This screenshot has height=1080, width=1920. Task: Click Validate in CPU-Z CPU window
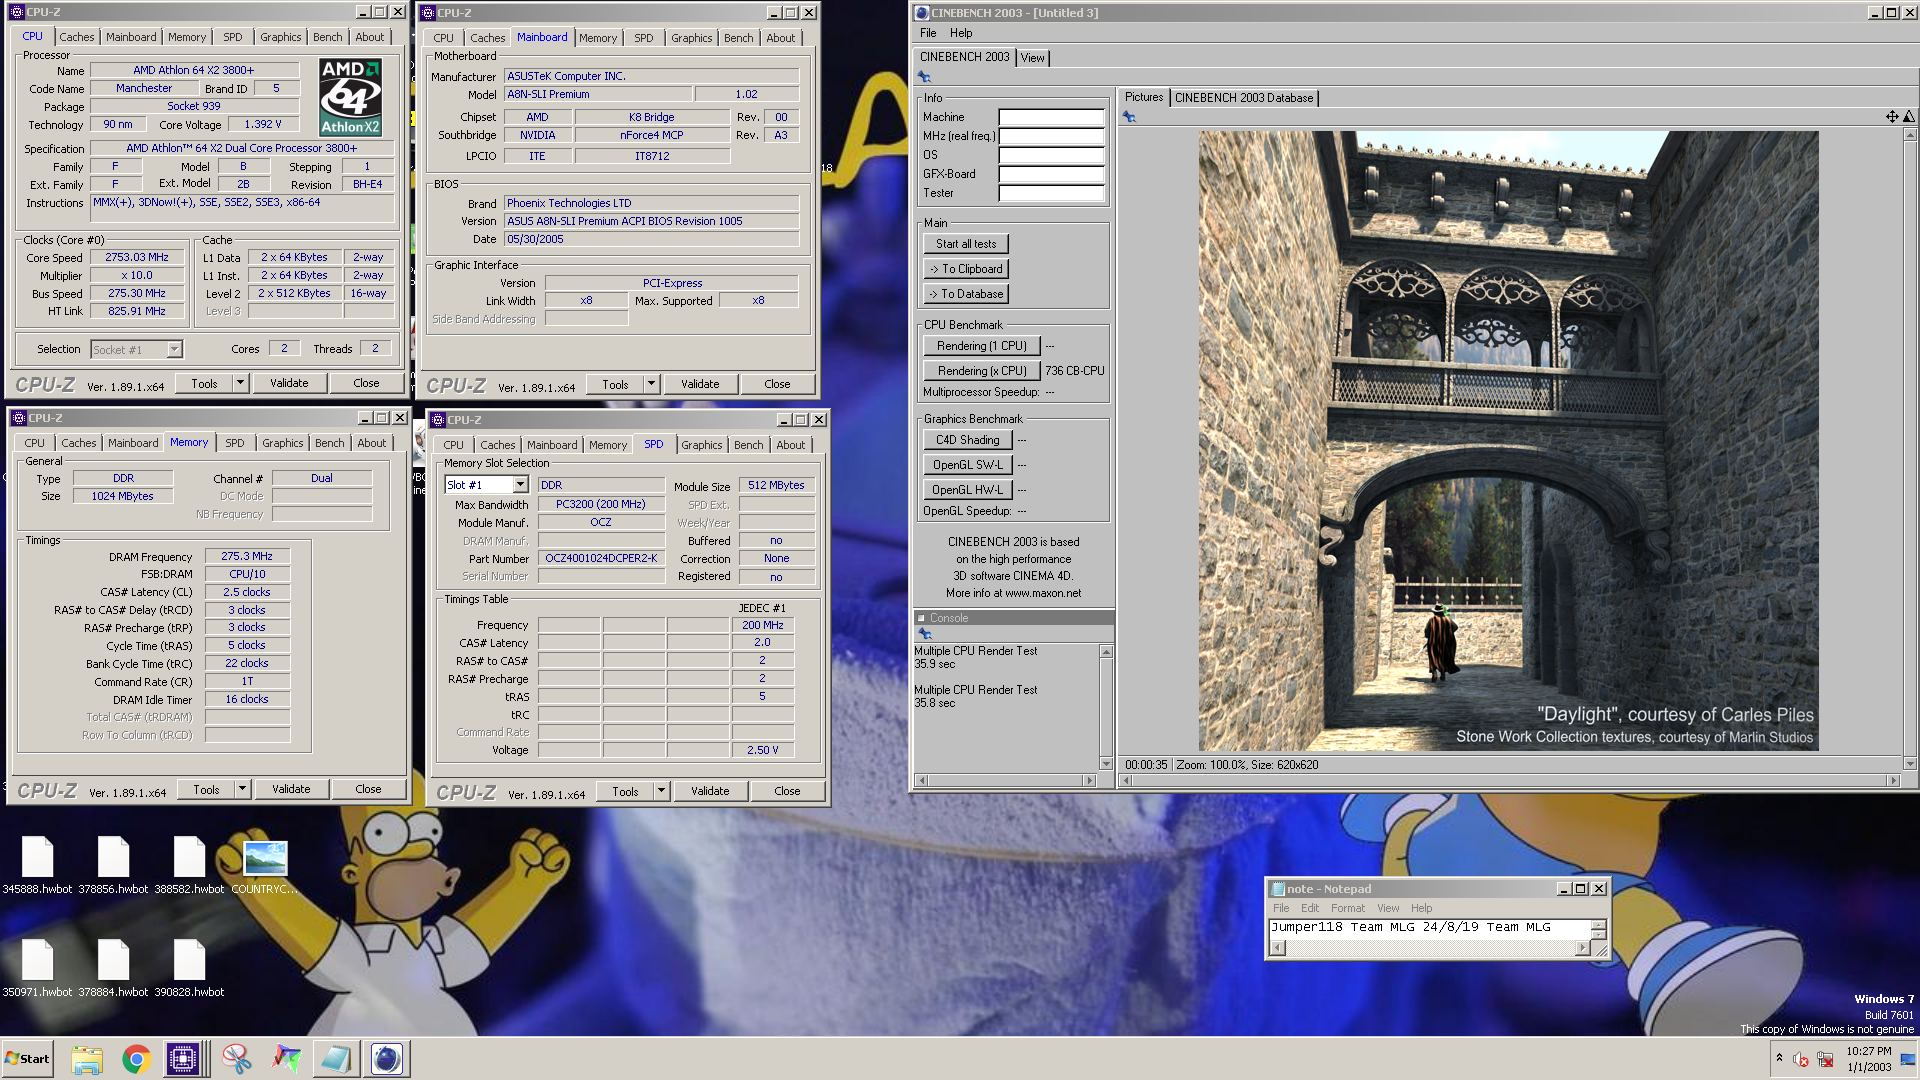tap(289, 383)
